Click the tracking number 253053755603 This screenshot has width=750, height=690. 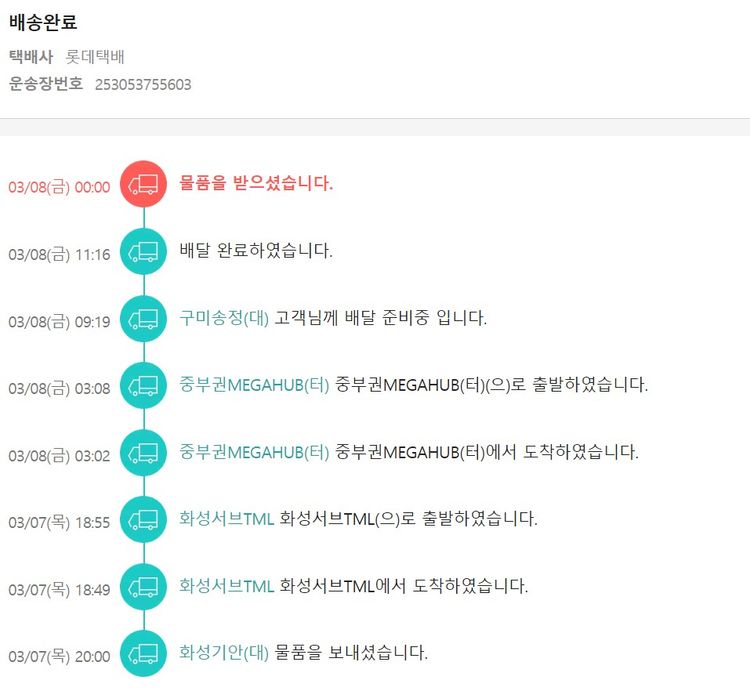(x=143, y=85)
